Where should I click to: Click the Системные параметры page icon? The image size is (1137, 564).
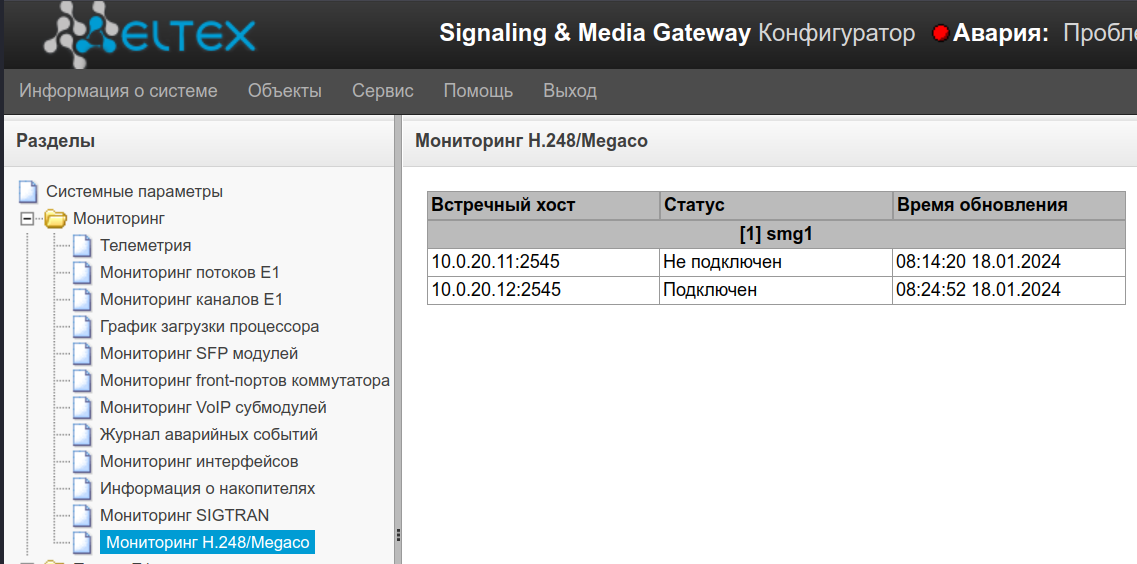coord(29,191)
